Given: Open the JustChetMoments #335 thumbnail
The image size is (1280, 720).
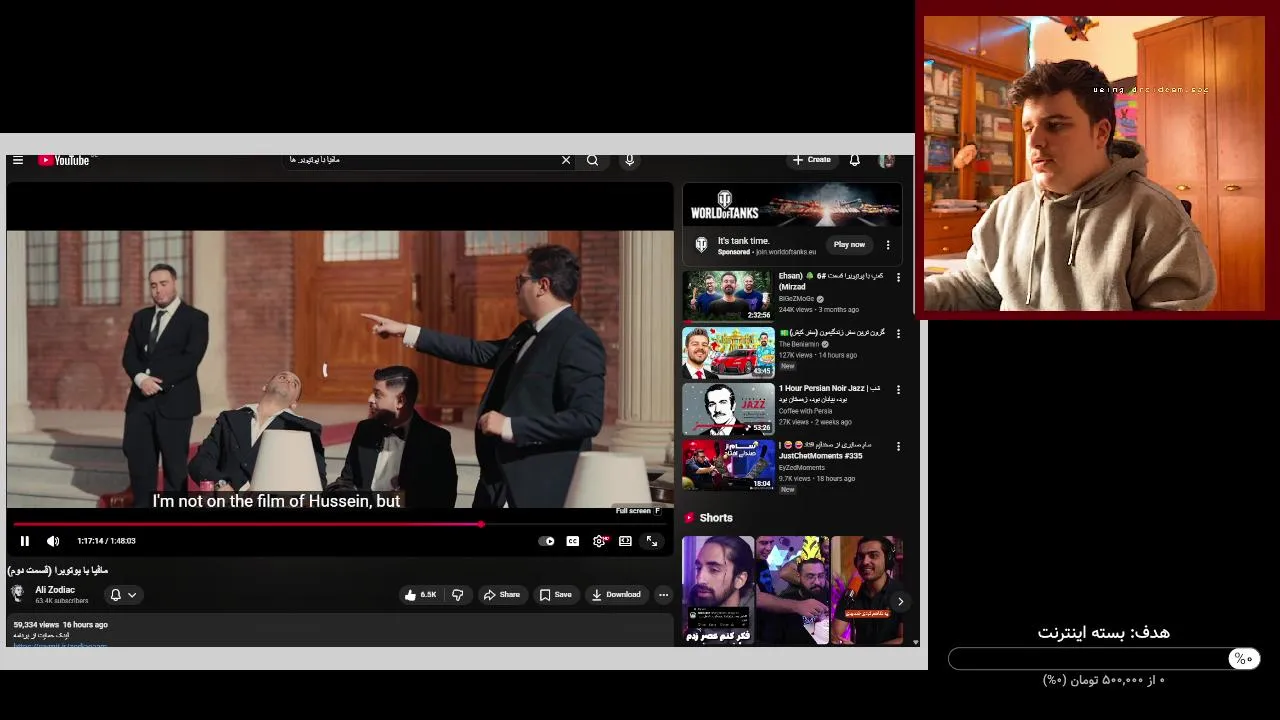Looking at the screenshot, I should click(728, 465).
